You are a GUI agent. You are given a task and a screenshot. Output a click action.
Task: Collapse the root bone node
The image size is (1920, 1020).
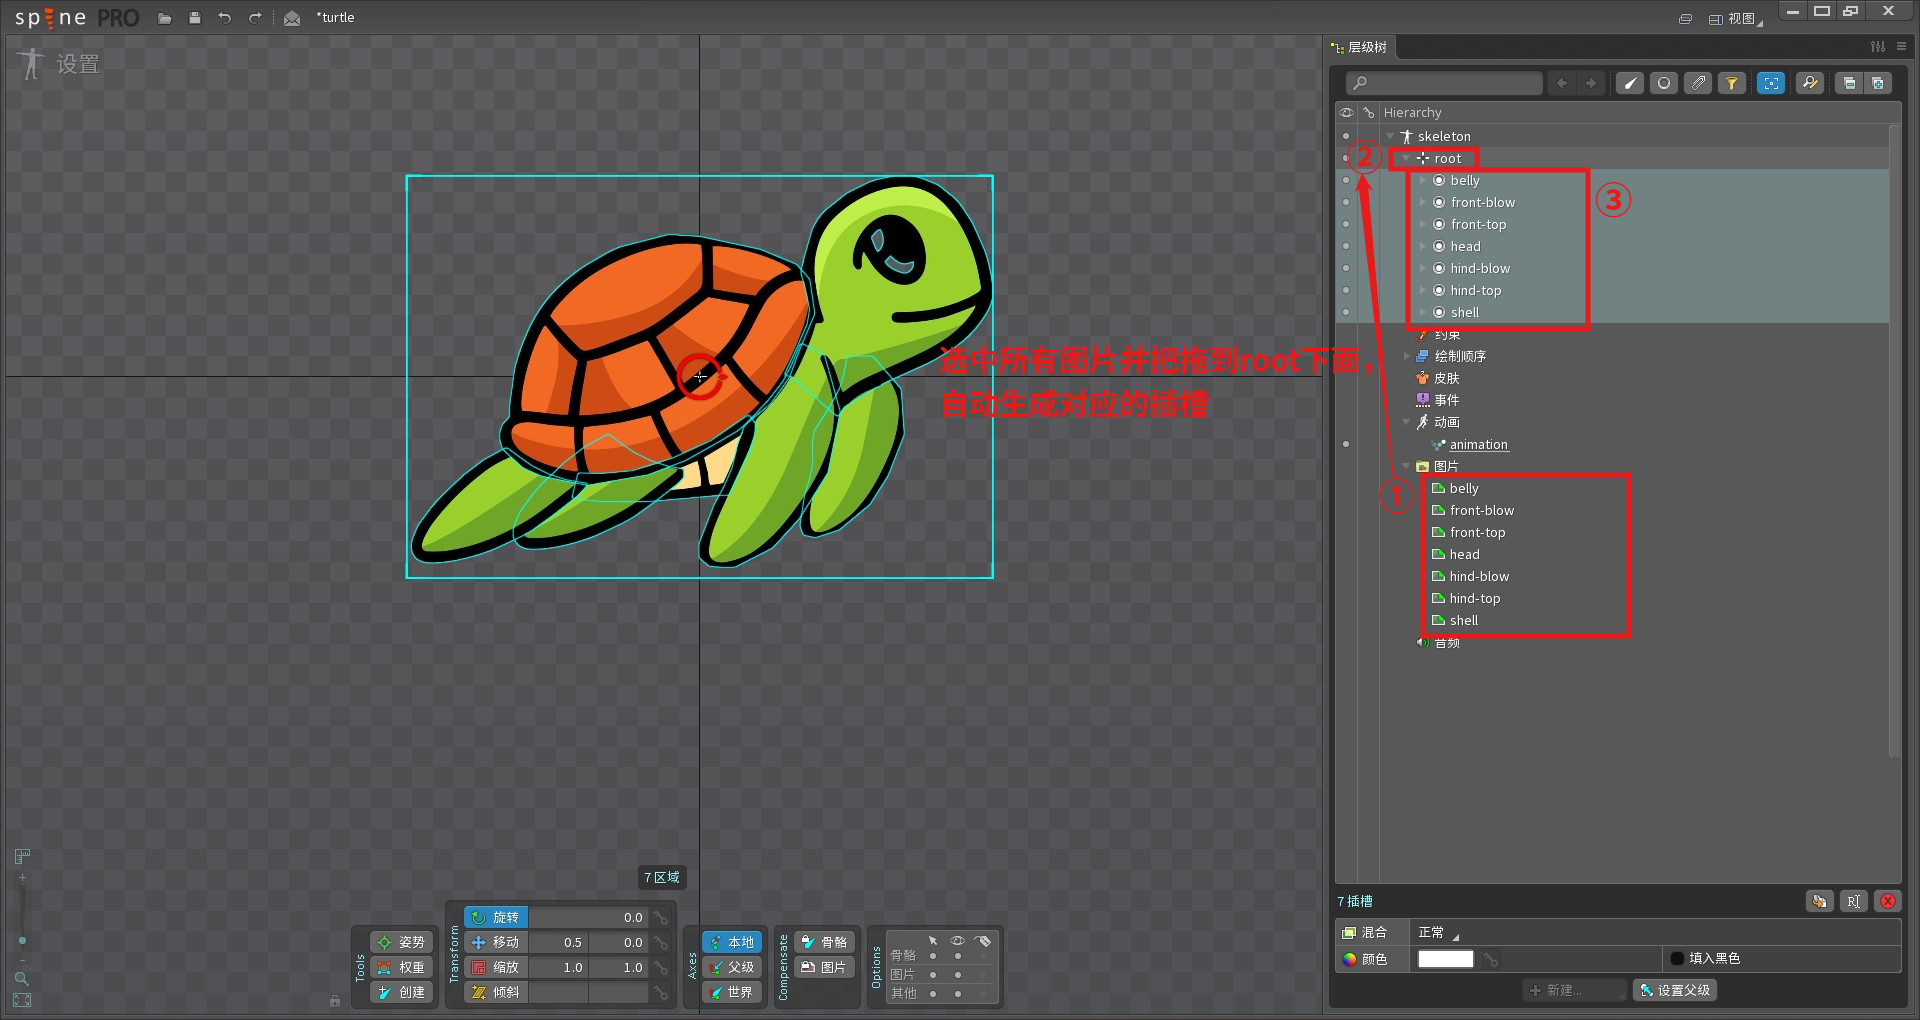1406,158
